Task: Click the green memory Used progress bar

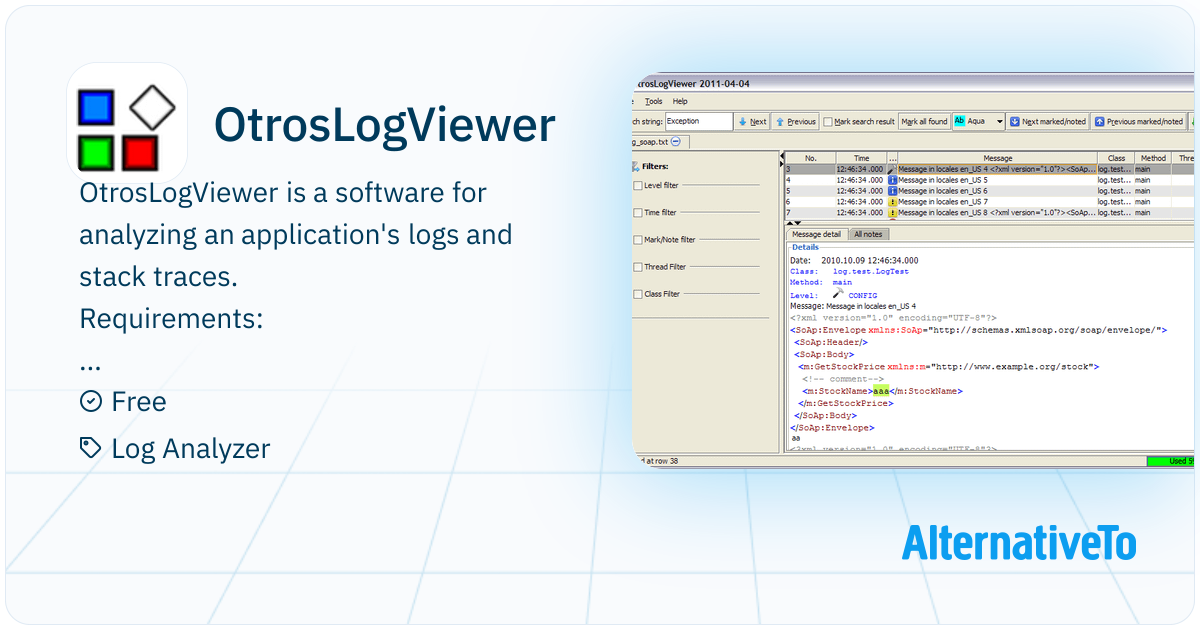Action: (x=1170, y=461)
